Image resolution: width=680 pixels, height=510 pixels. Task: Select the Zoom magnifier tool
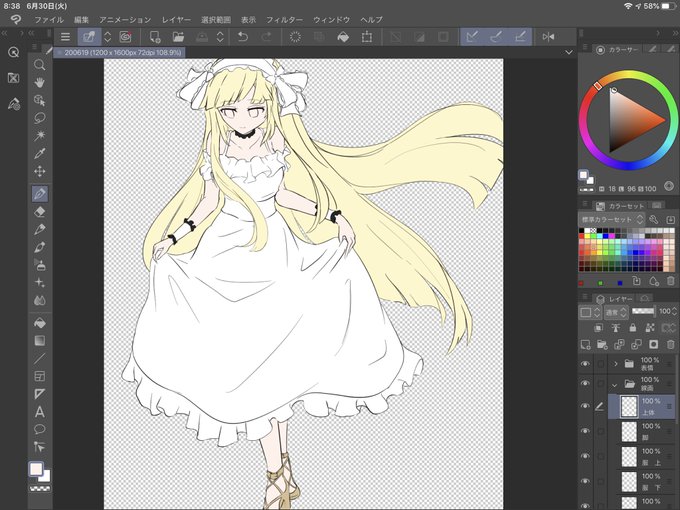[40, 65]
